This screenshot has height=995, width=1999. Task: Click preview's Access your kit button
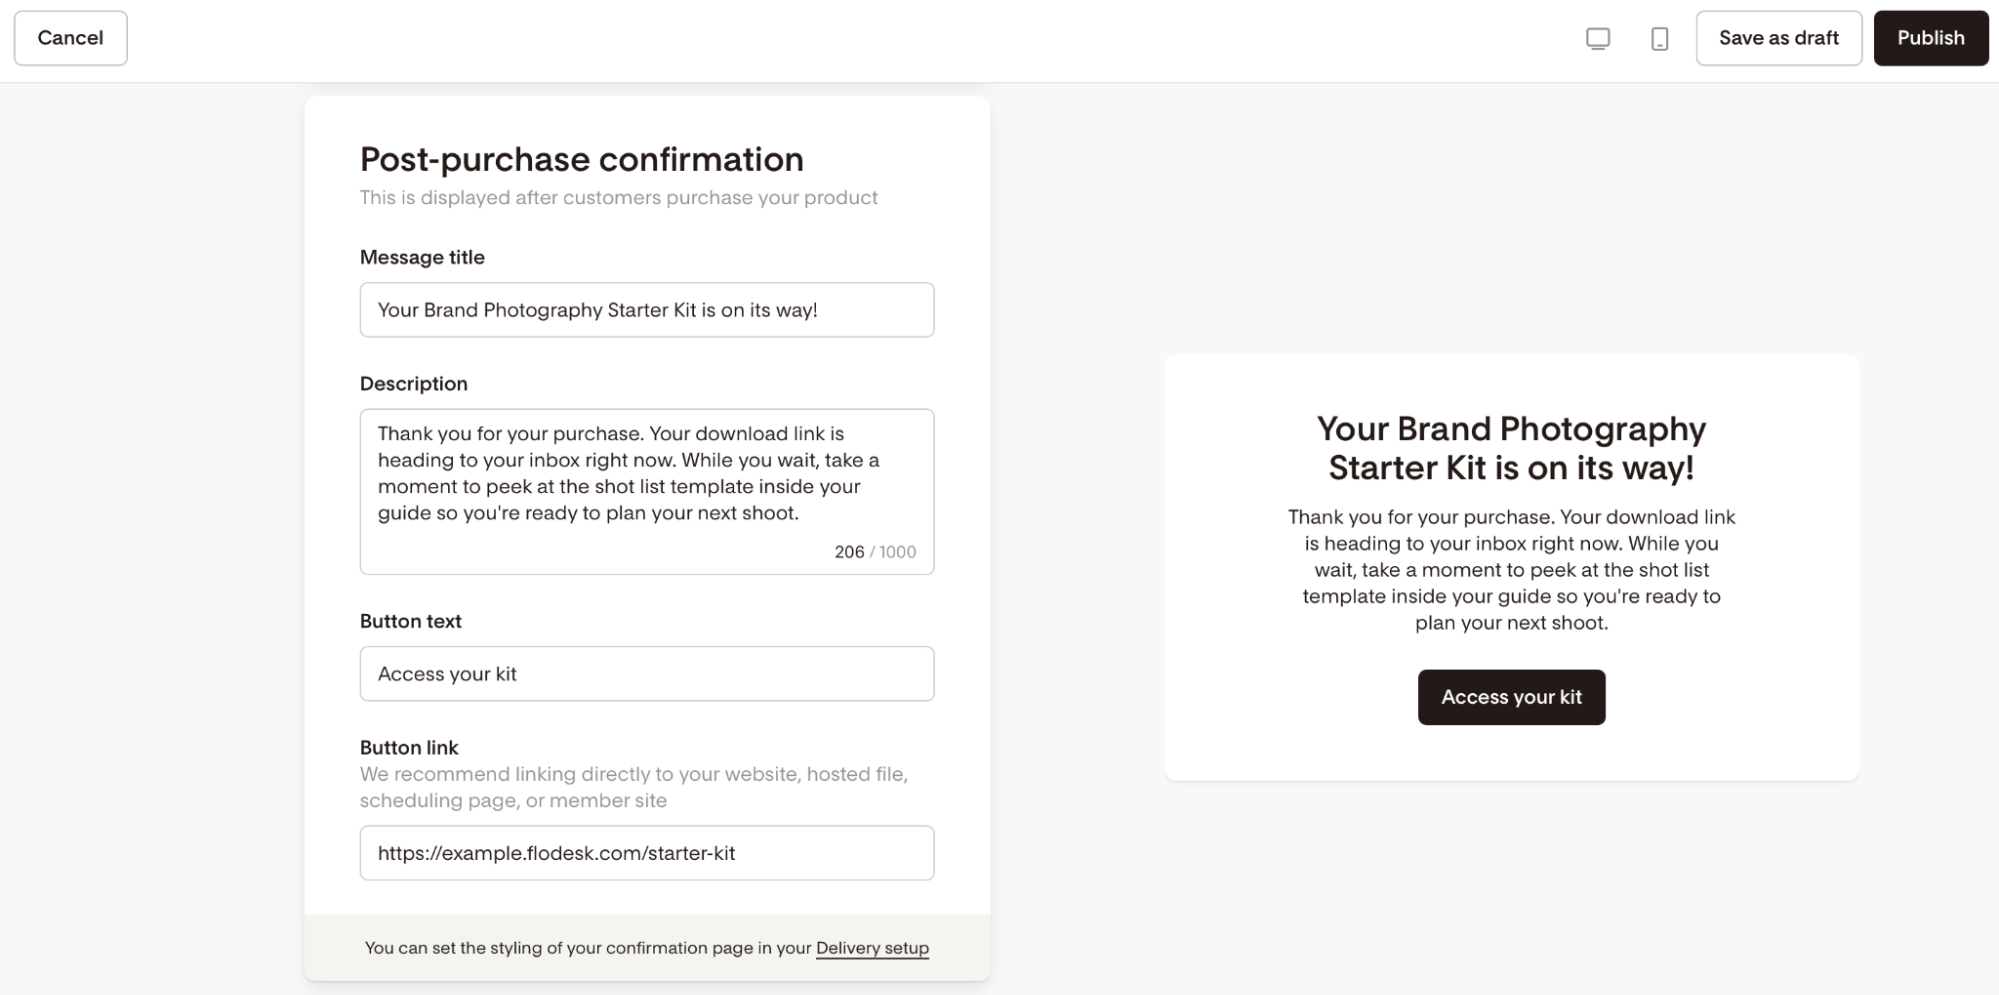tap(1511, 697)
